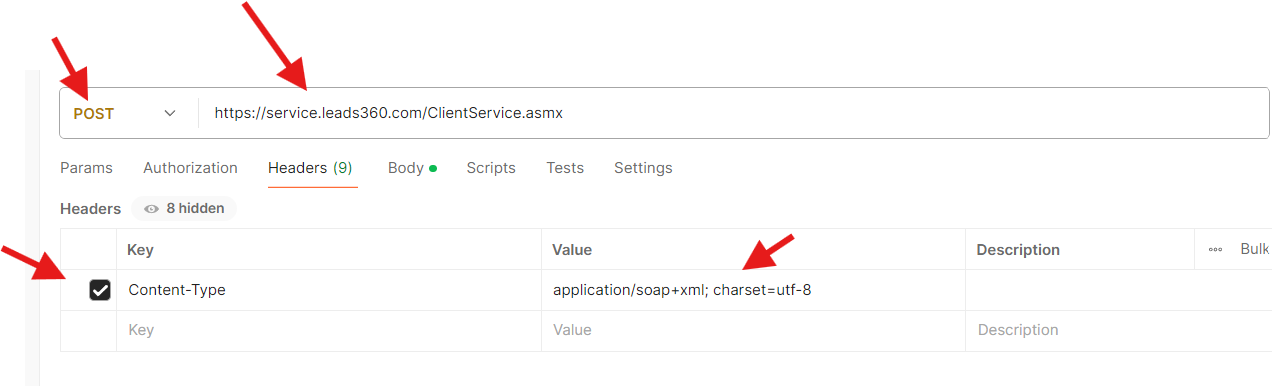Open the Tests tab
Viewport: 1272px width, 386px height.
point(565,168)
